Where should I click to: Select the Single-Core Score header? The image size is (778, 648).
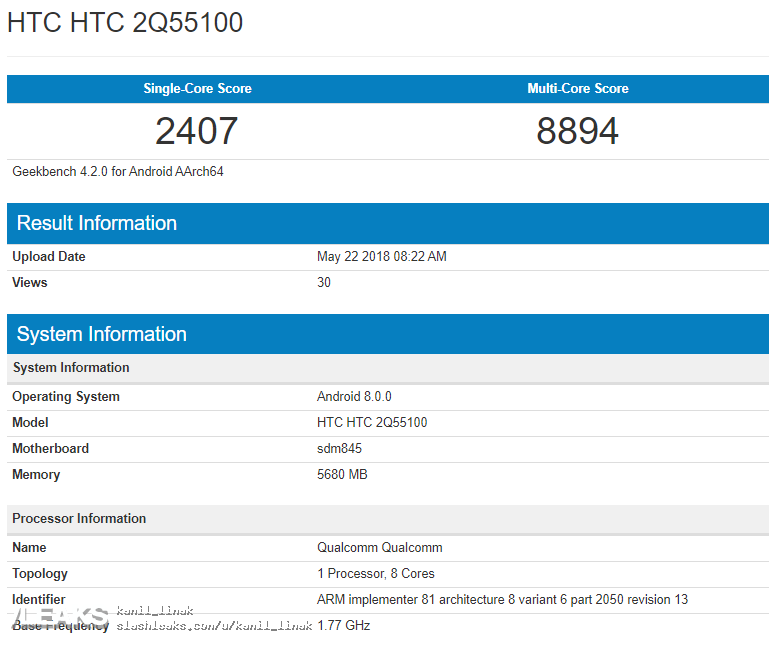point(197,88)
